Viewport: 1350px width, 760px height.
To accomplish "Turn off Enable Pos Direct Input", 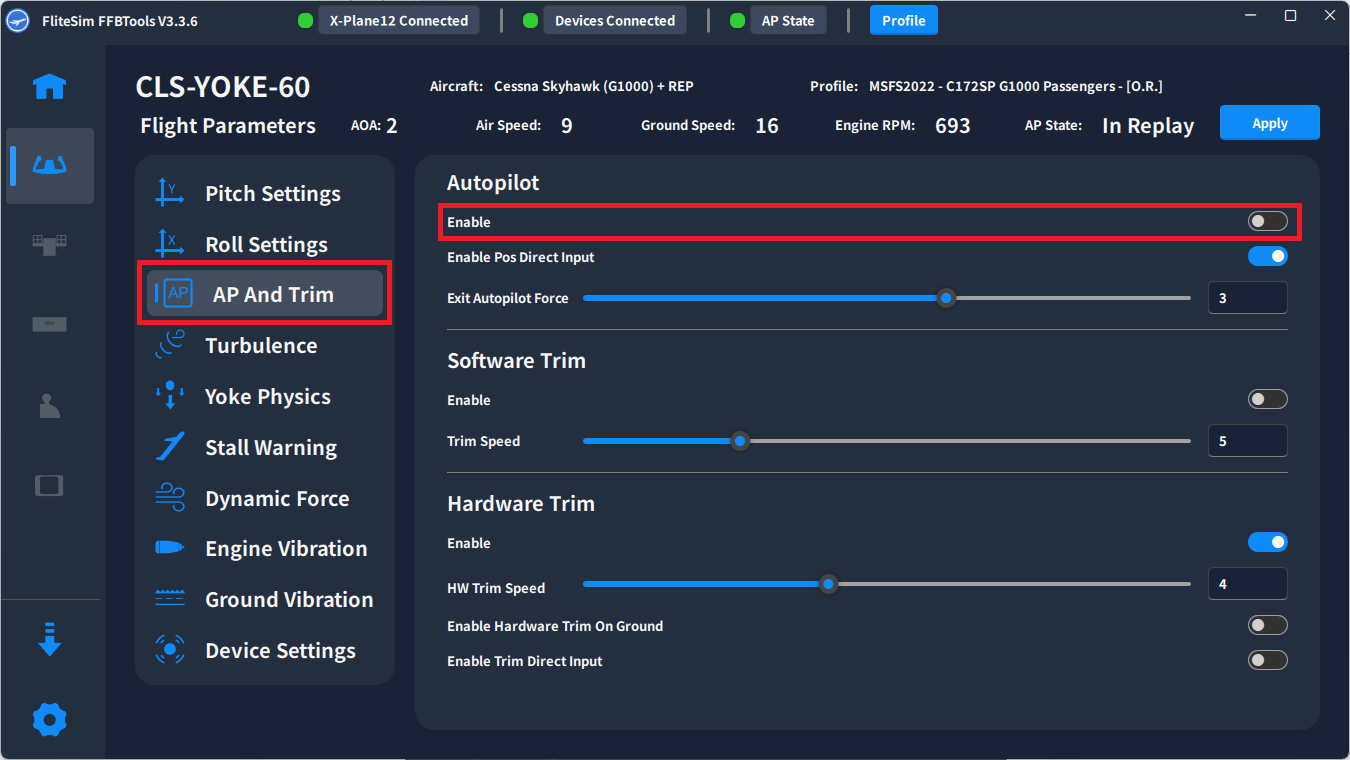I will [x=1268, y=256].
